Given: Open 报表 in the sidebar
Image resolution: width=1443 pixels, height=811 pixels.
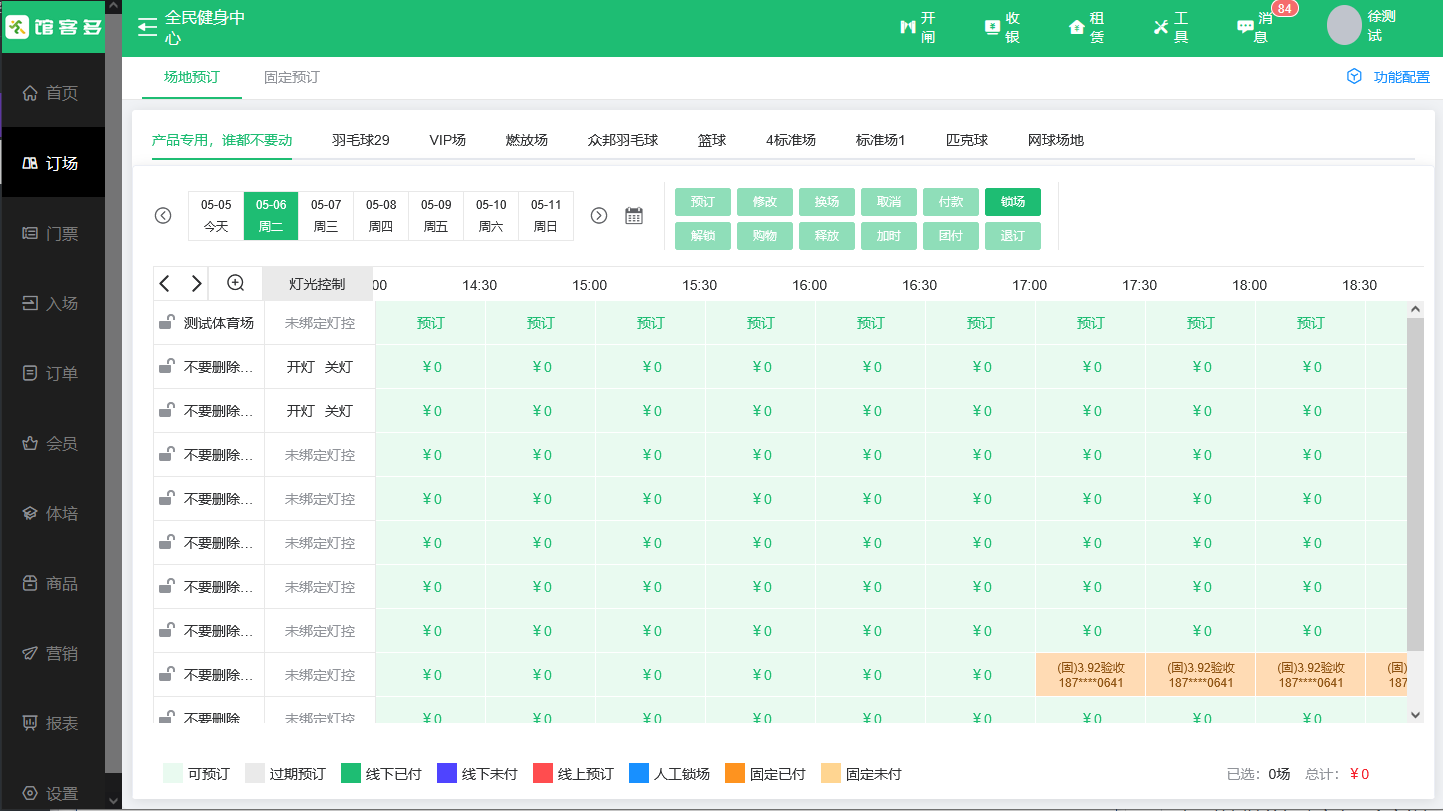Looking at the screenshot, I should 52,723.
